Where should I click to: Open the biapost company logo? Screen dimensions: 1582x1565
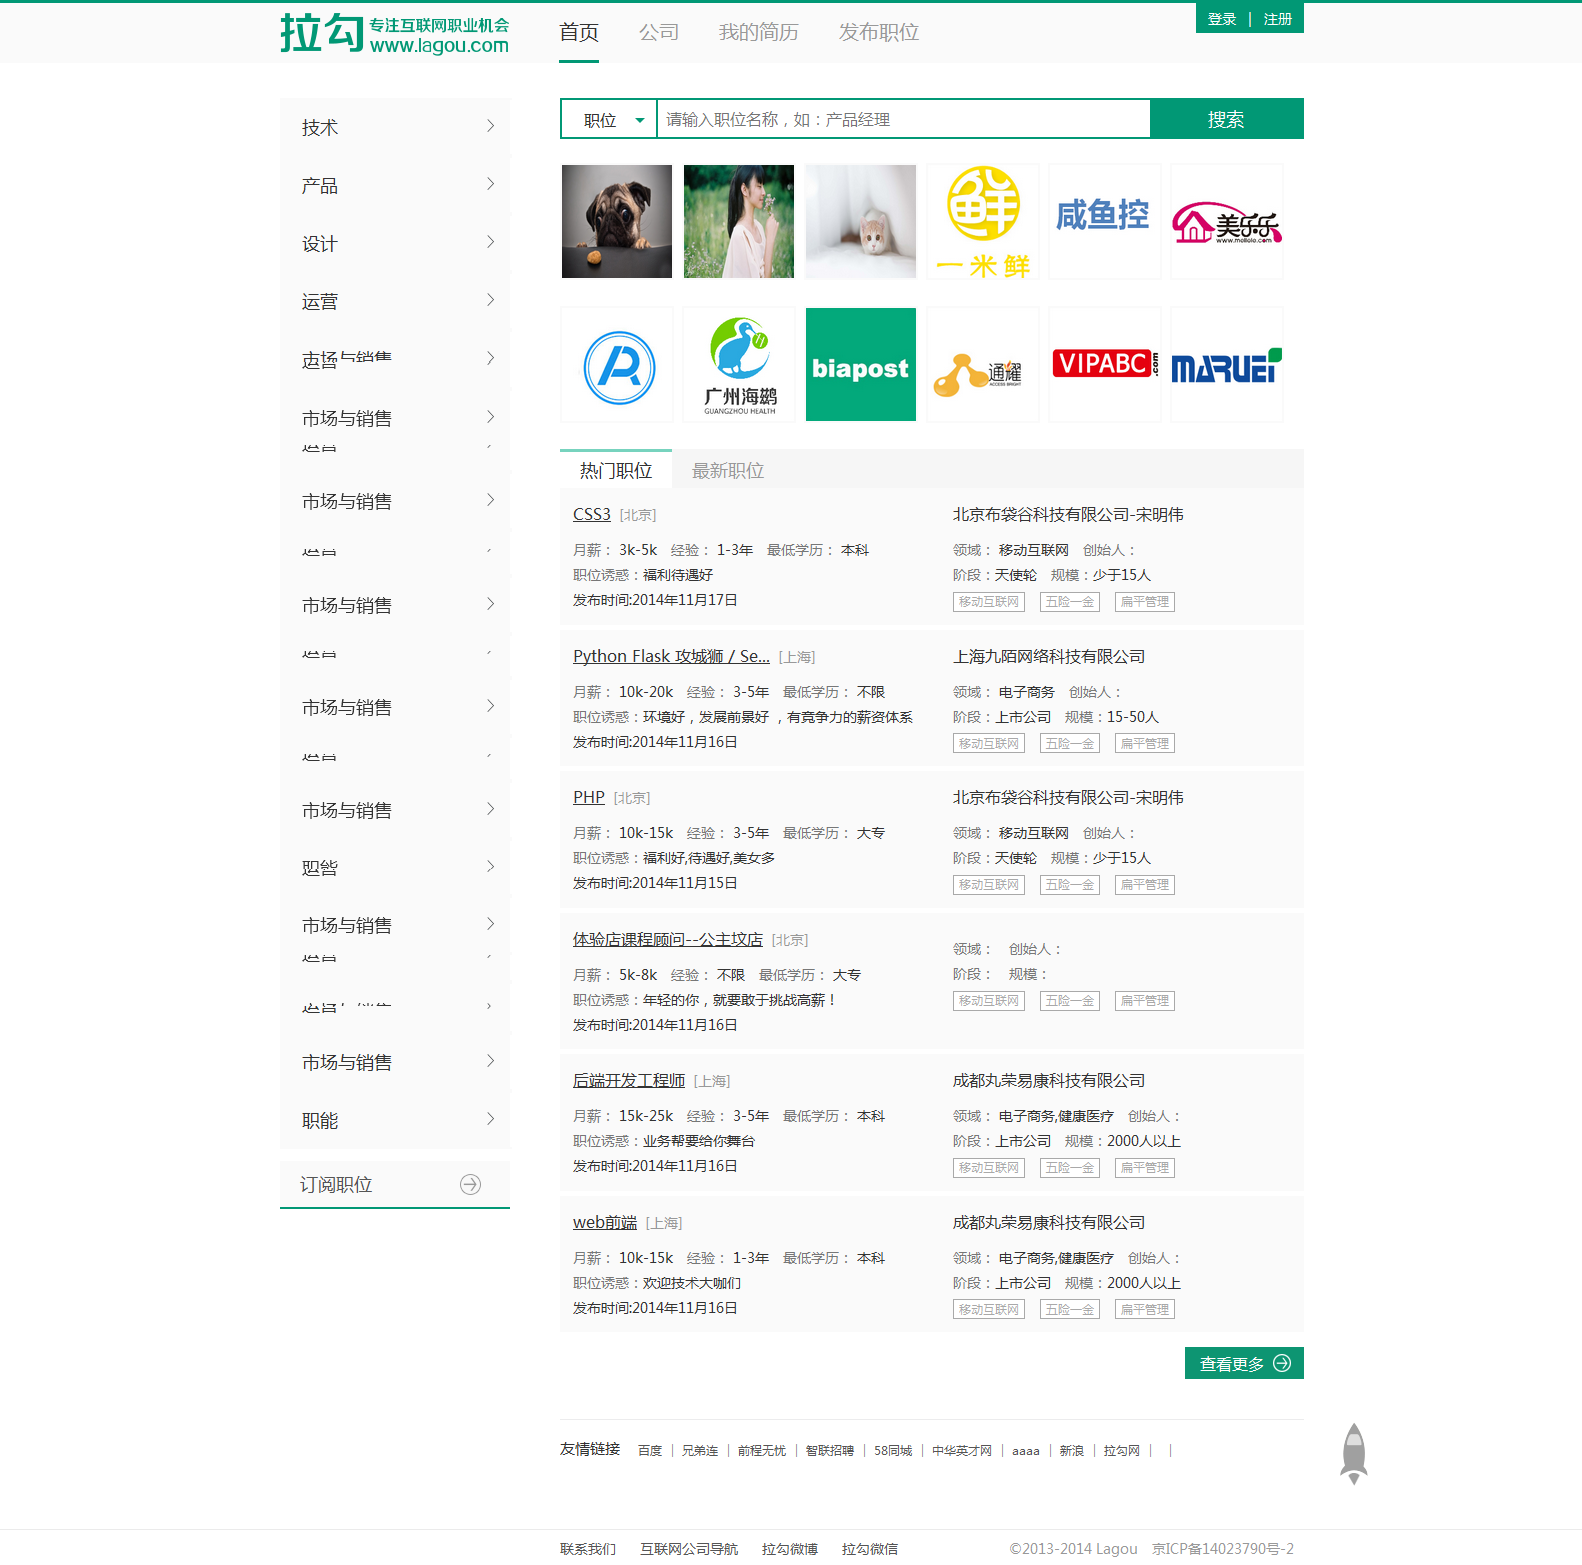click(x=861, y=364)
